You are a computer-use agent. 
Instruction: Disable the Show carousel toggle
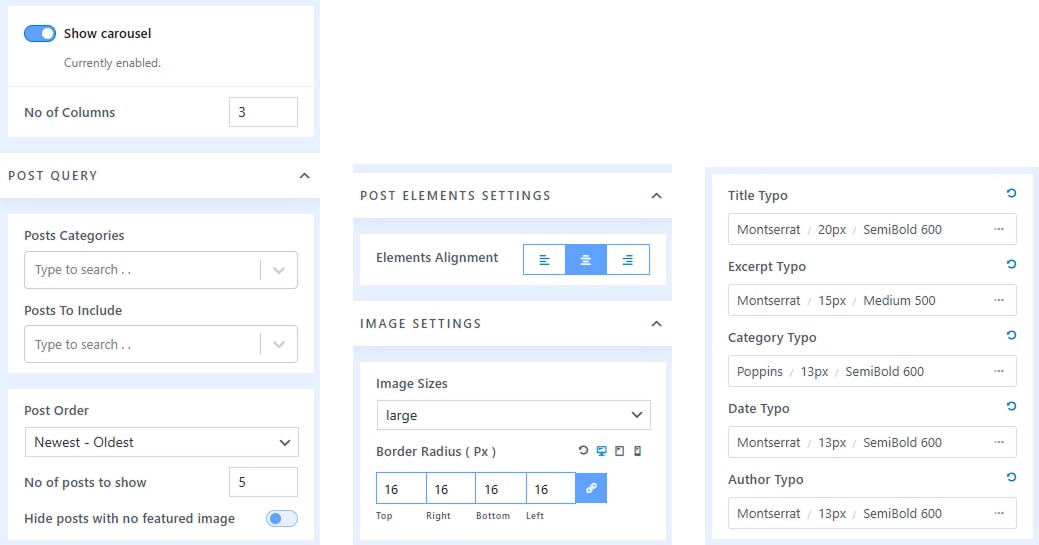click(40, 33)
